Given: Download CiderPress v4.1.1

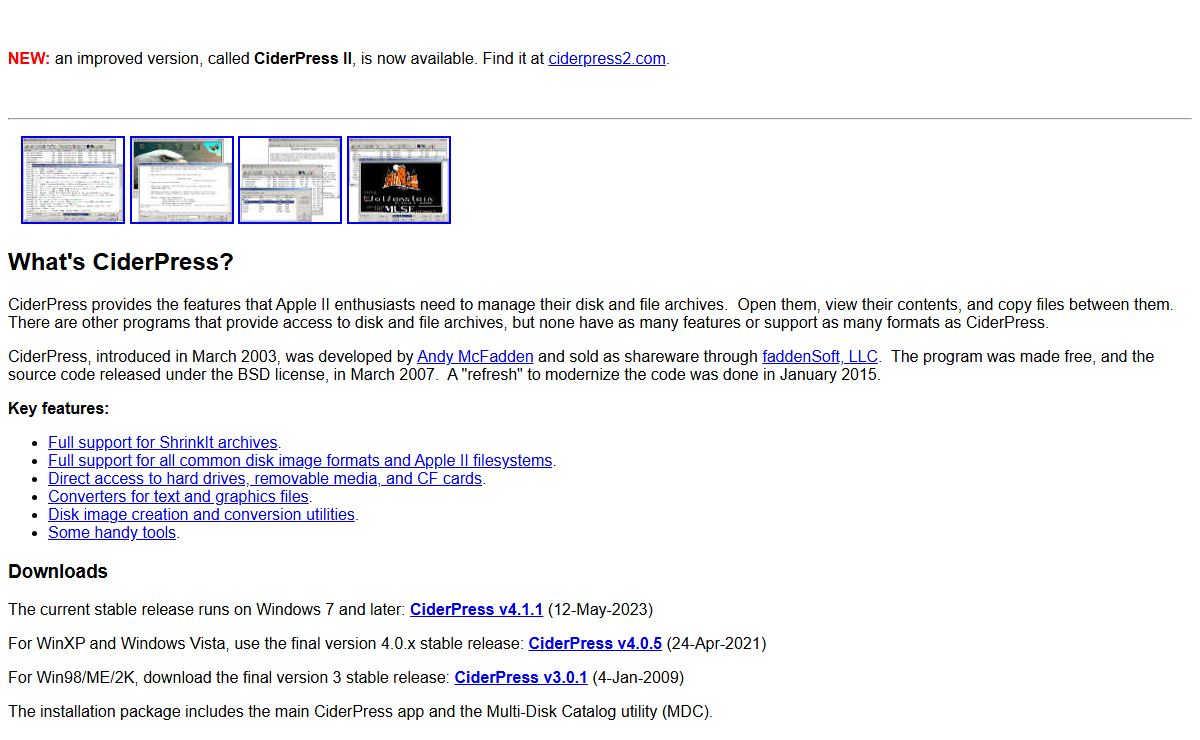Looking at the screenshot, I should pos(476,609).
